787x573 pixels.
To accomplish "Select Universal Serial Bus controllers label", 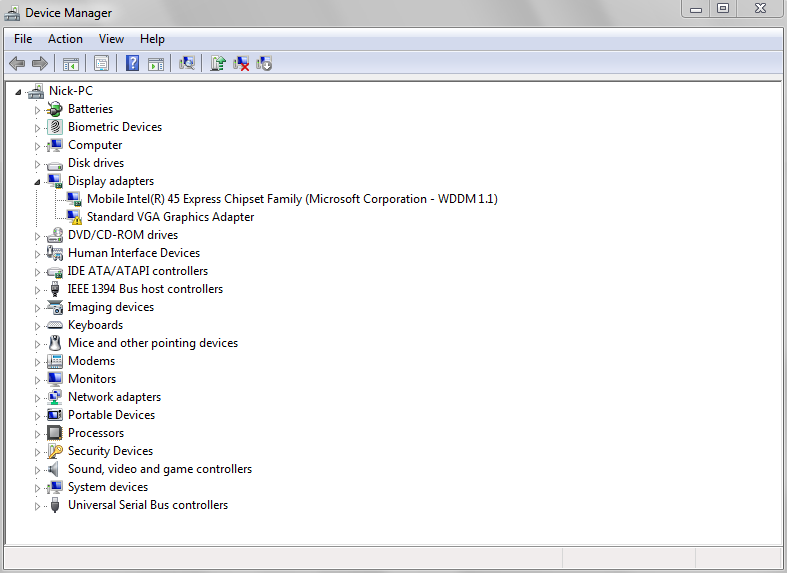I will 148,505.
